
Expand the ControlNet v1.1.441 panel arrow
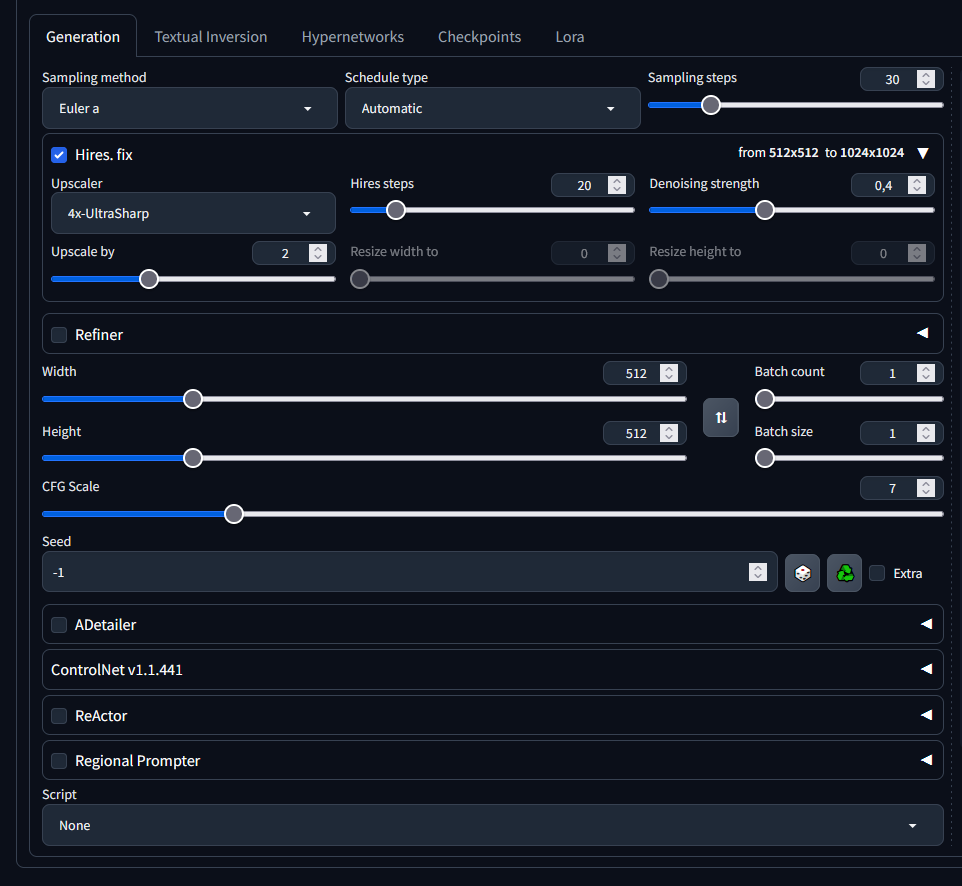925,670
